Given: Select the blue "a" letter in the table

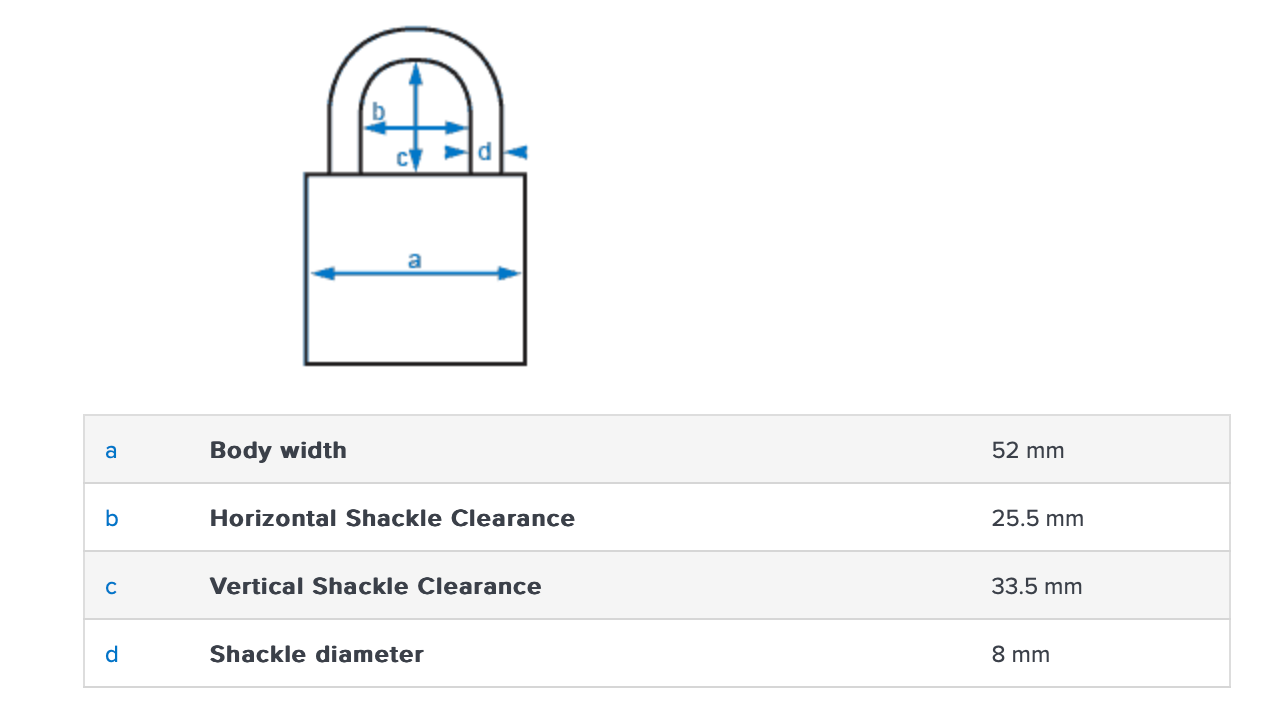Looking at the screenshot, I should click(x=111, y=450).
